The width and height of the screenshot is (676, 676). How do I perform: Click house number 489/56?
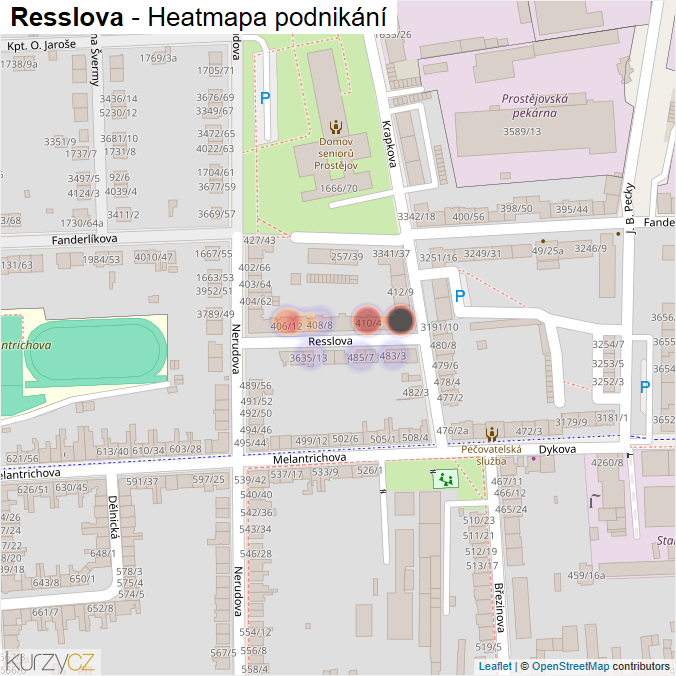pos(256,385)
